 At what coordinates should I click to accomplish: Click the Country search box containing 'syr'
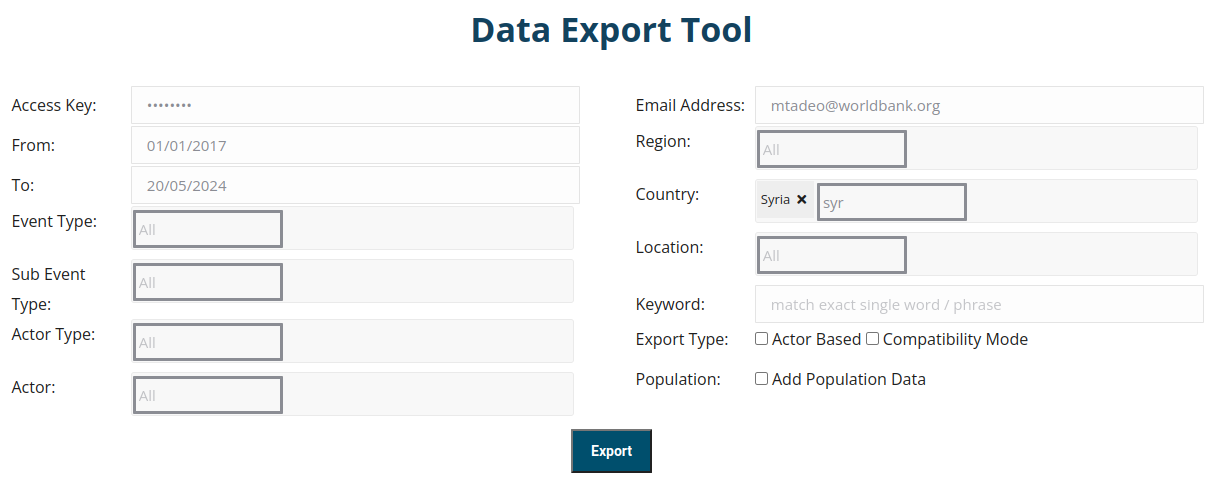[x=891, y=202]
